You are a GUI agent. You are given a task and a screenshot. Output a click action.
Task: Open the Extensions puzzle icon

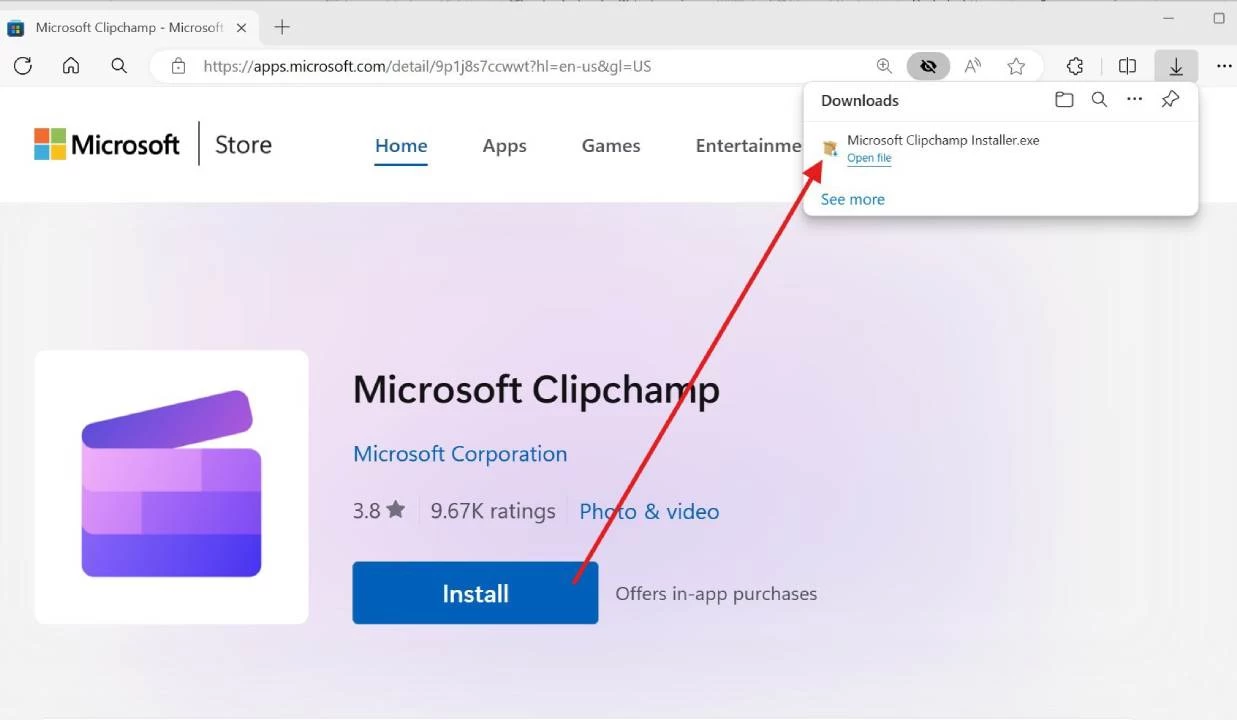1075,66
